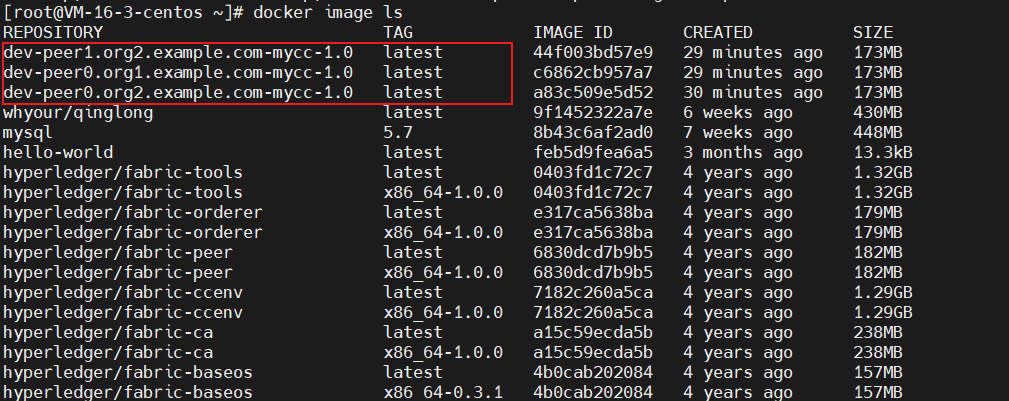This screenshot has width=1009, height=401.
Task: Click the mysql repository name
Action: (28, 133)
